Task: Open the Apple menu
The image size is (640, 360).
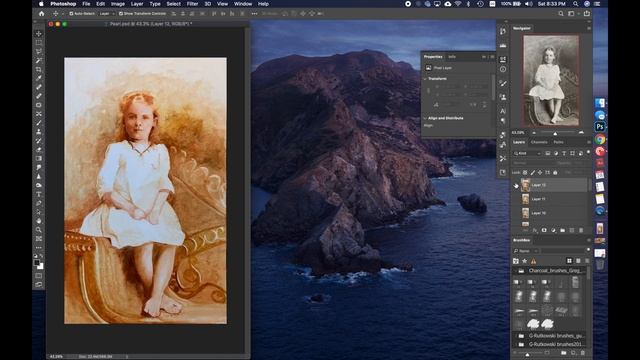Action: point(41,4)
